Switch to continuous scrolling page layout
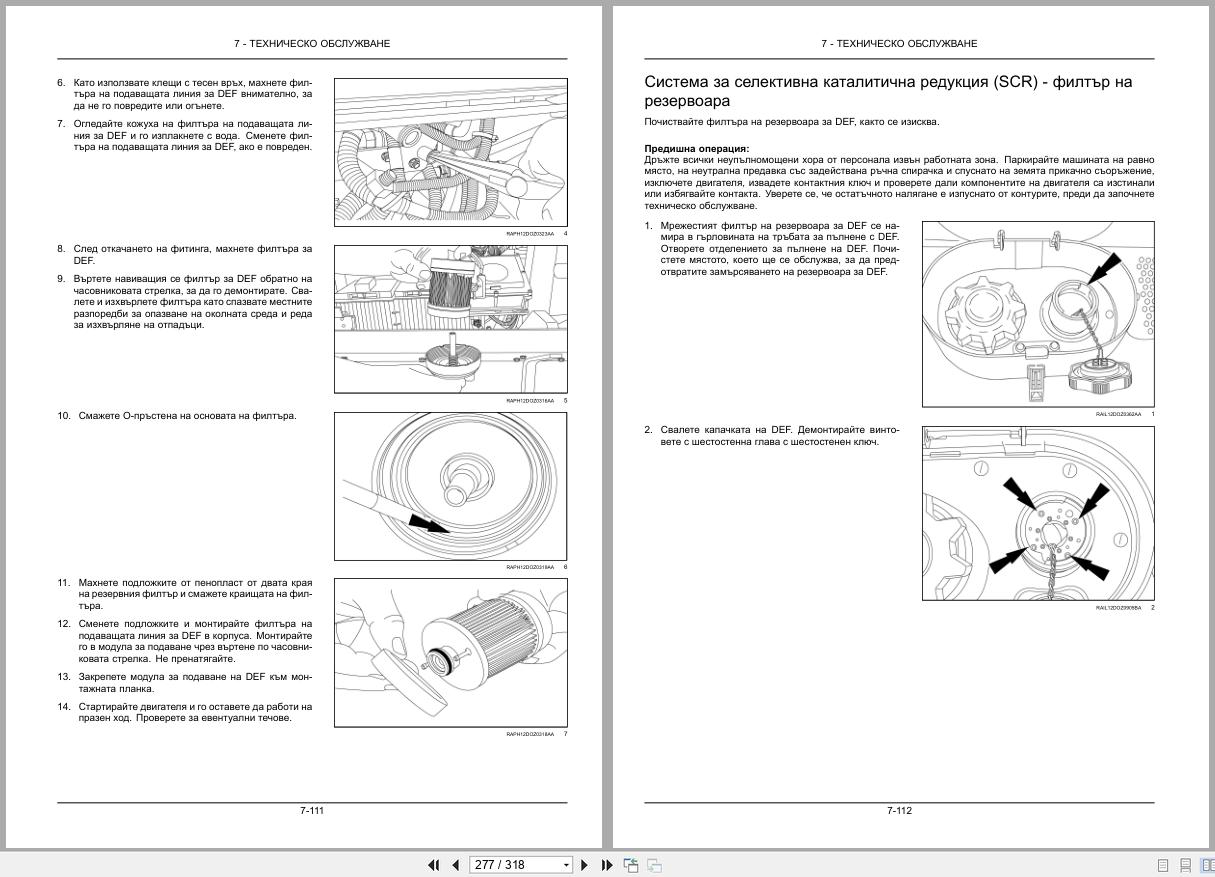The image size is (1215, 877). tap(1186, 865)
